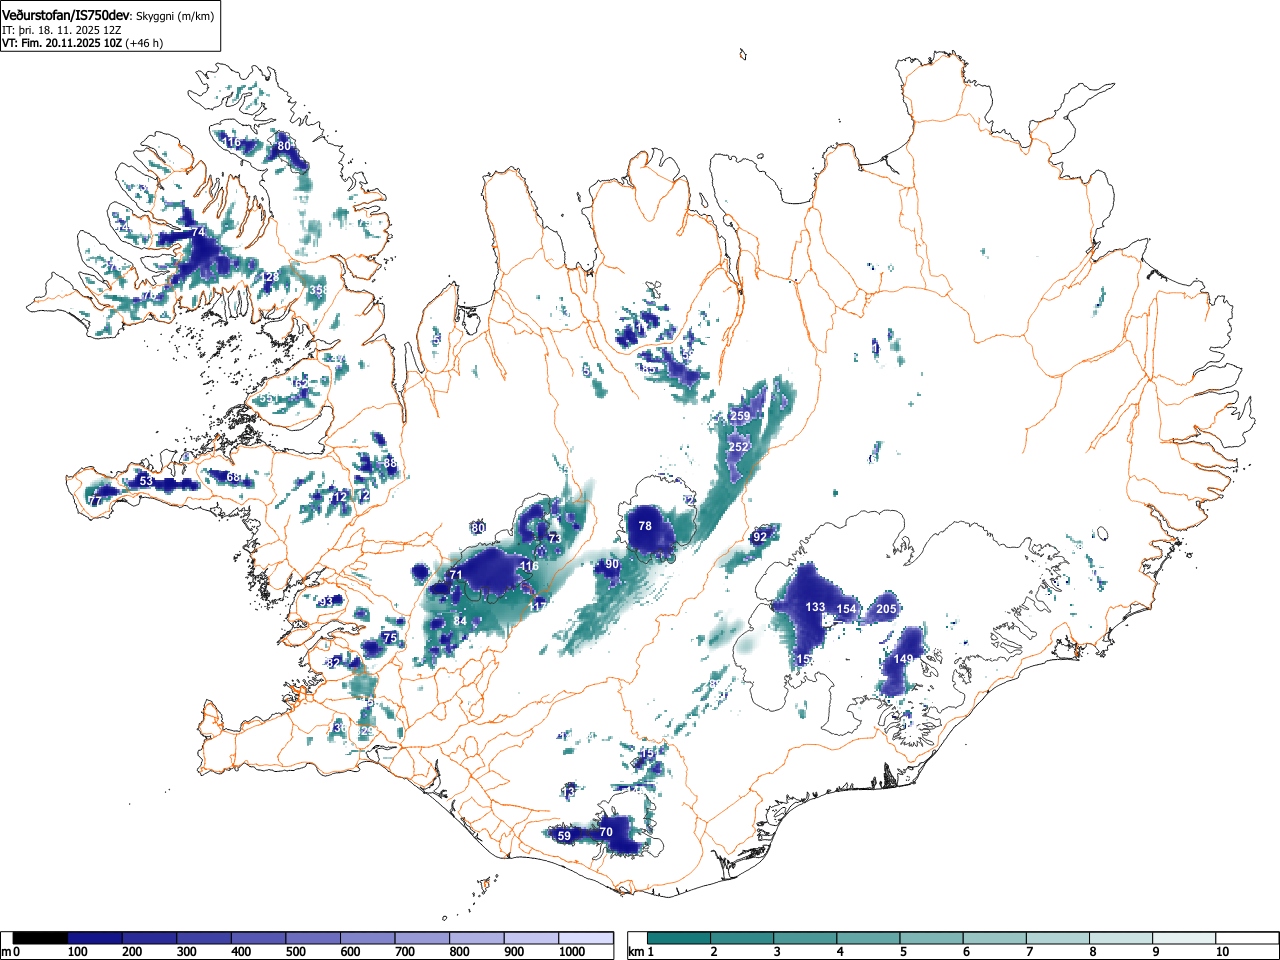
Task: Click the 71 visibility value
Action: 456,575
